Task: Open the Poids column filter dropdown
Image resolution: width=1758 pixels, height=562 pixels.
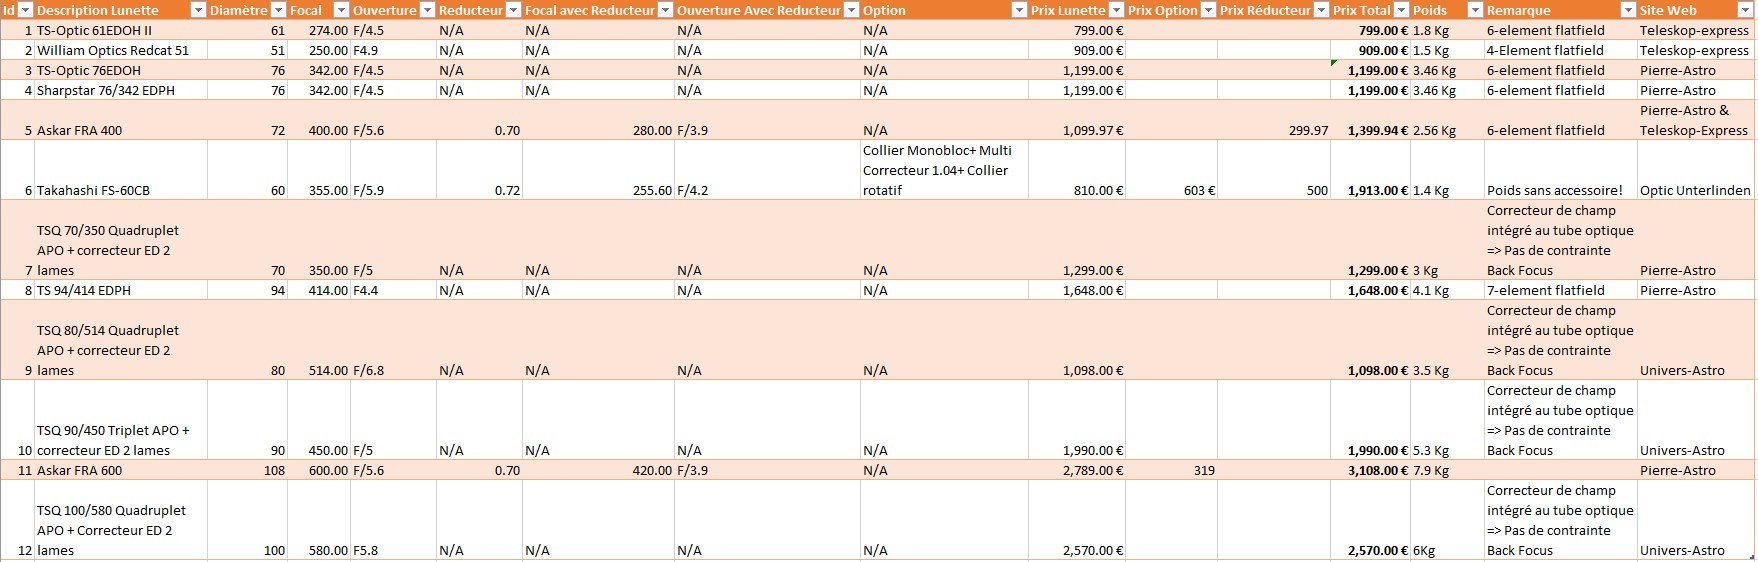Action: click(1475, 10)
